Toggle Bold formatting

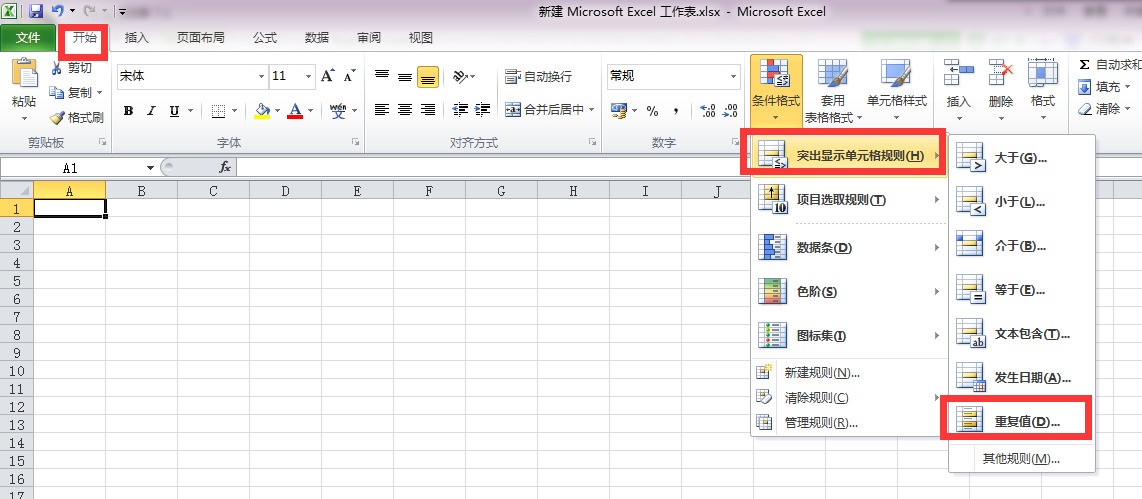point(128,111)
